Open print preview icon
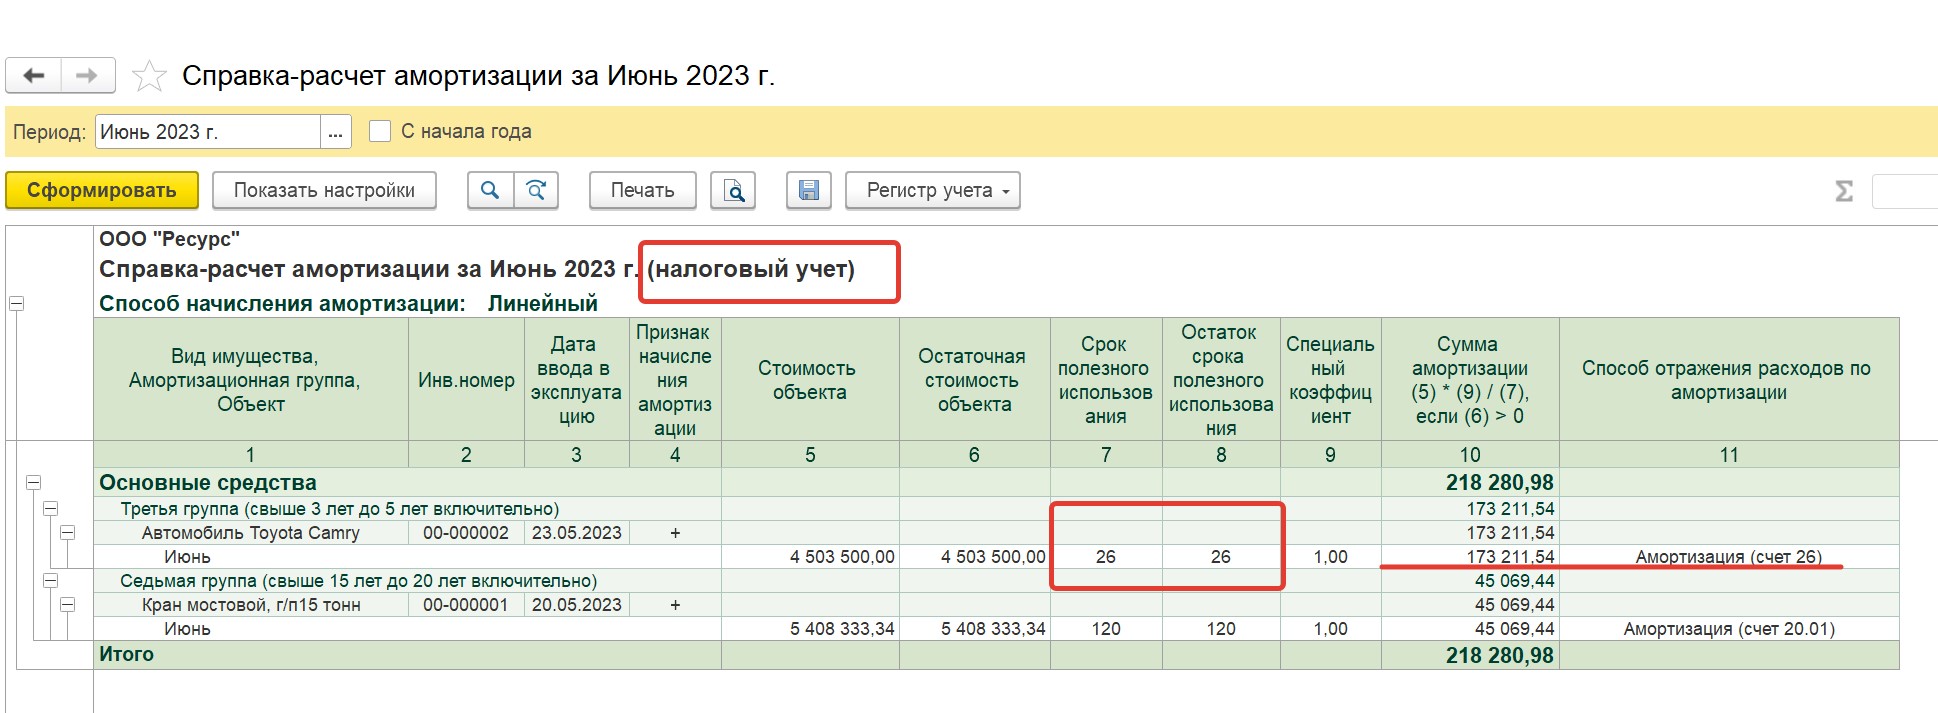 click(733, 190)
